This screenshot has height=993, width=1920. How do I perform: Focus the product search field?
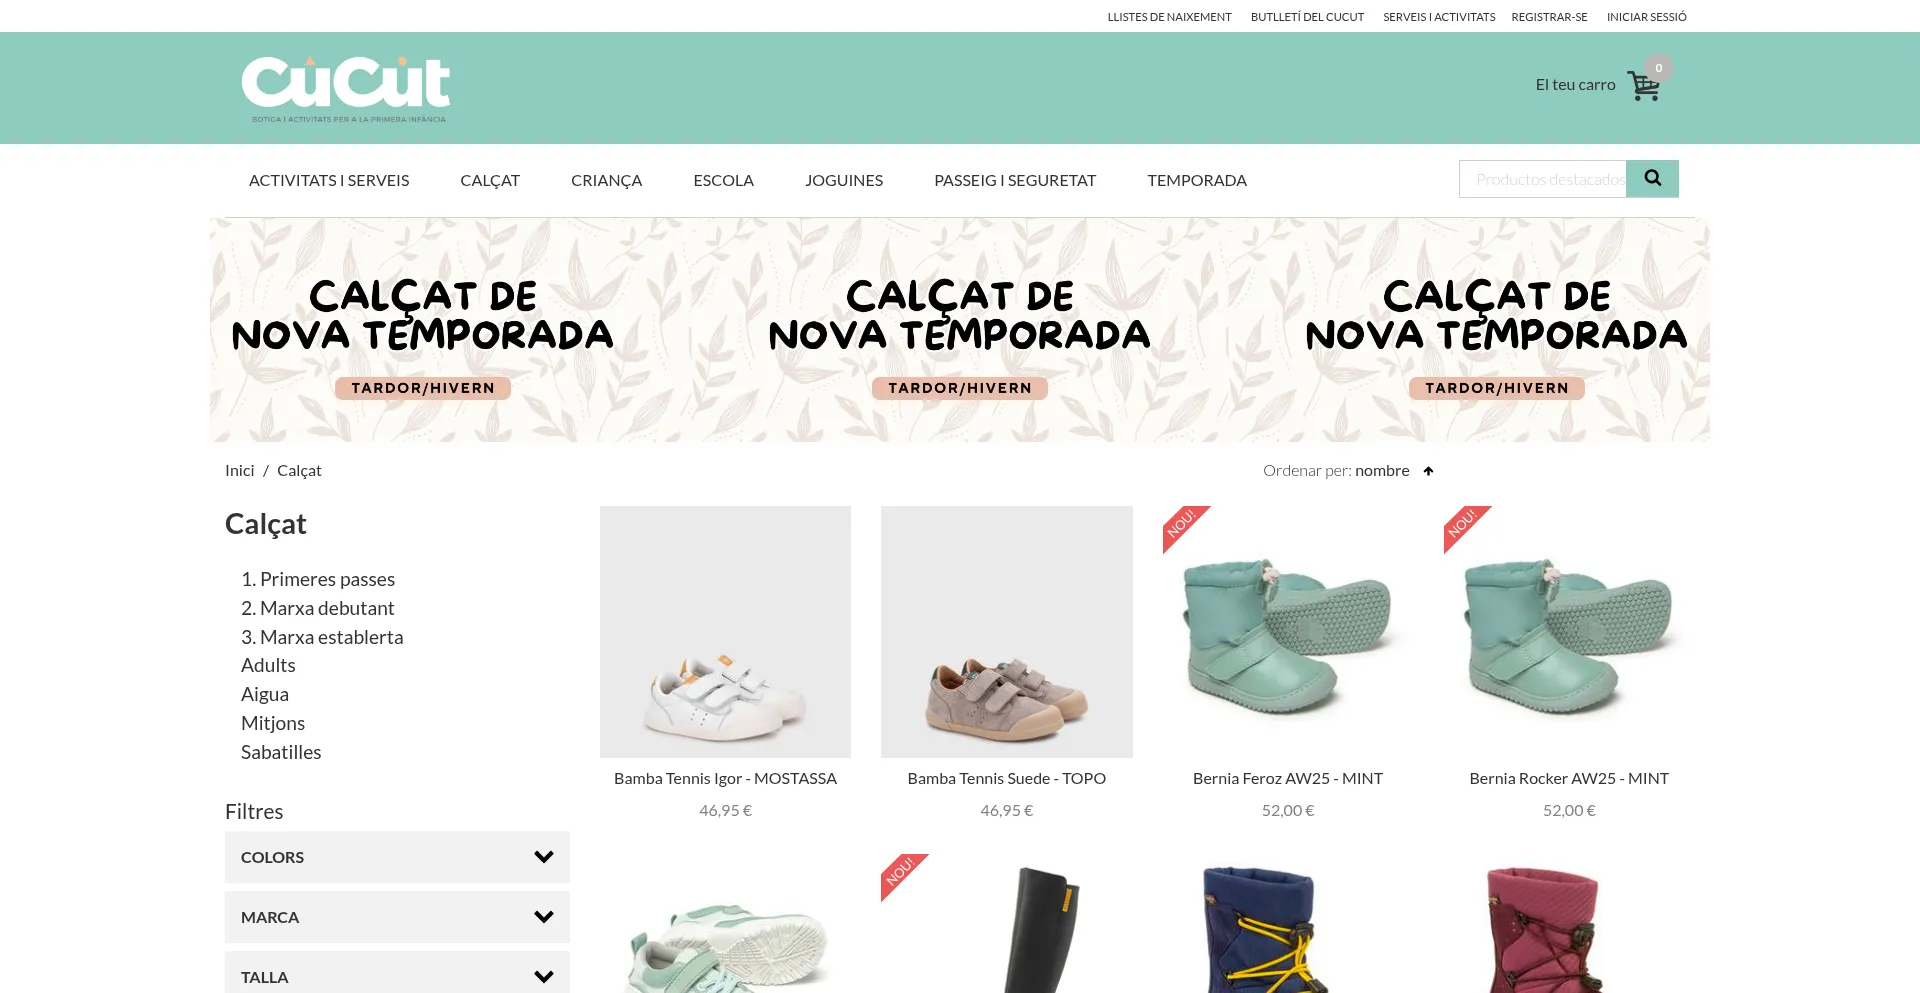point(1542,179)
